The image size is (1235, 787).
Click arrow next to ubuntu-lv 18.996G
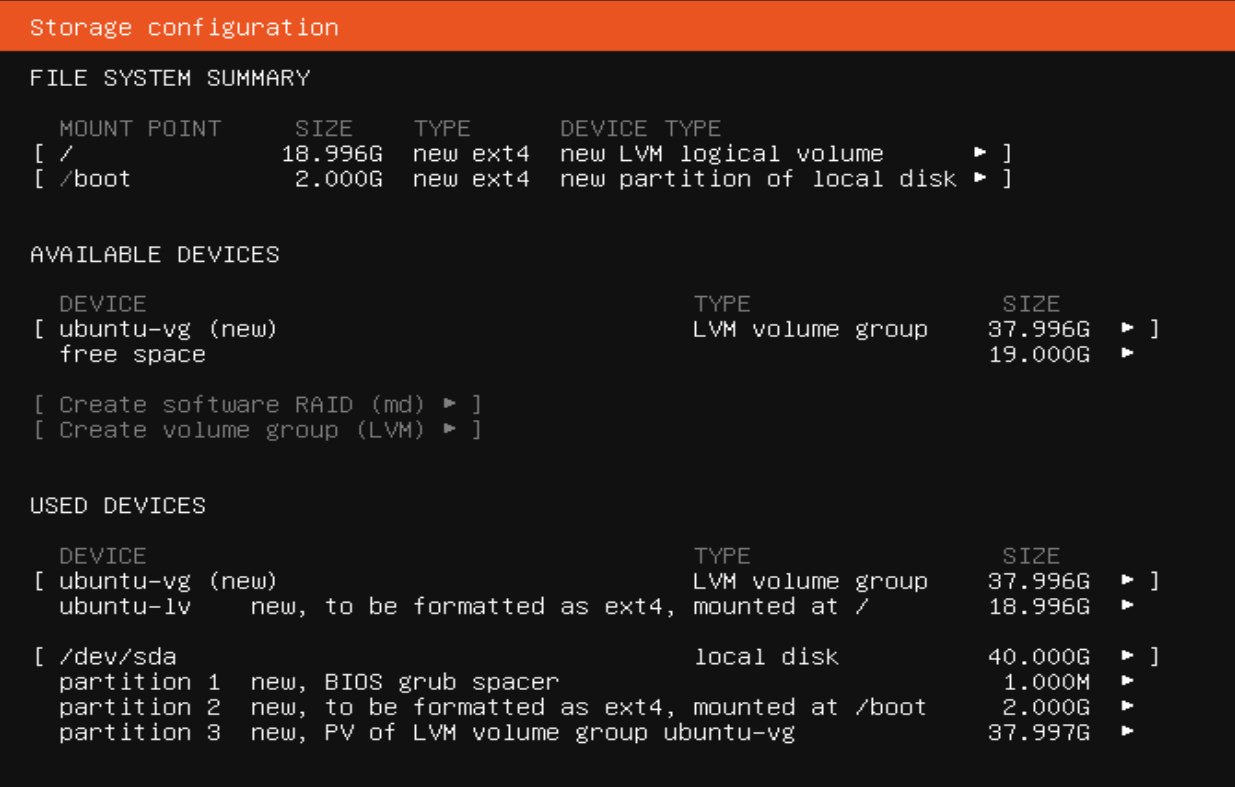[x=1128, y=605]
